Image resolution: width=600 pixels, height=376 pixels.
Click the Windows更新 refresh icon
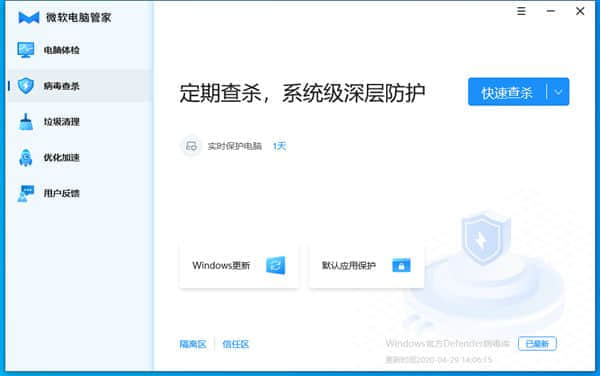pyautogui.click(x=276, y=265)
